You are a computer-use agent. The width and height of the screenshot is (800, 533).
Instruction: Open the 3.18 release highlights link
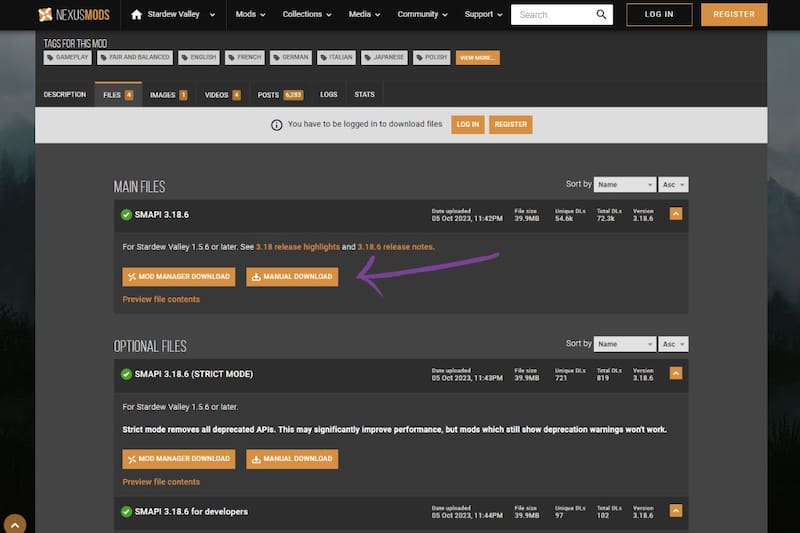coord(298,246)
